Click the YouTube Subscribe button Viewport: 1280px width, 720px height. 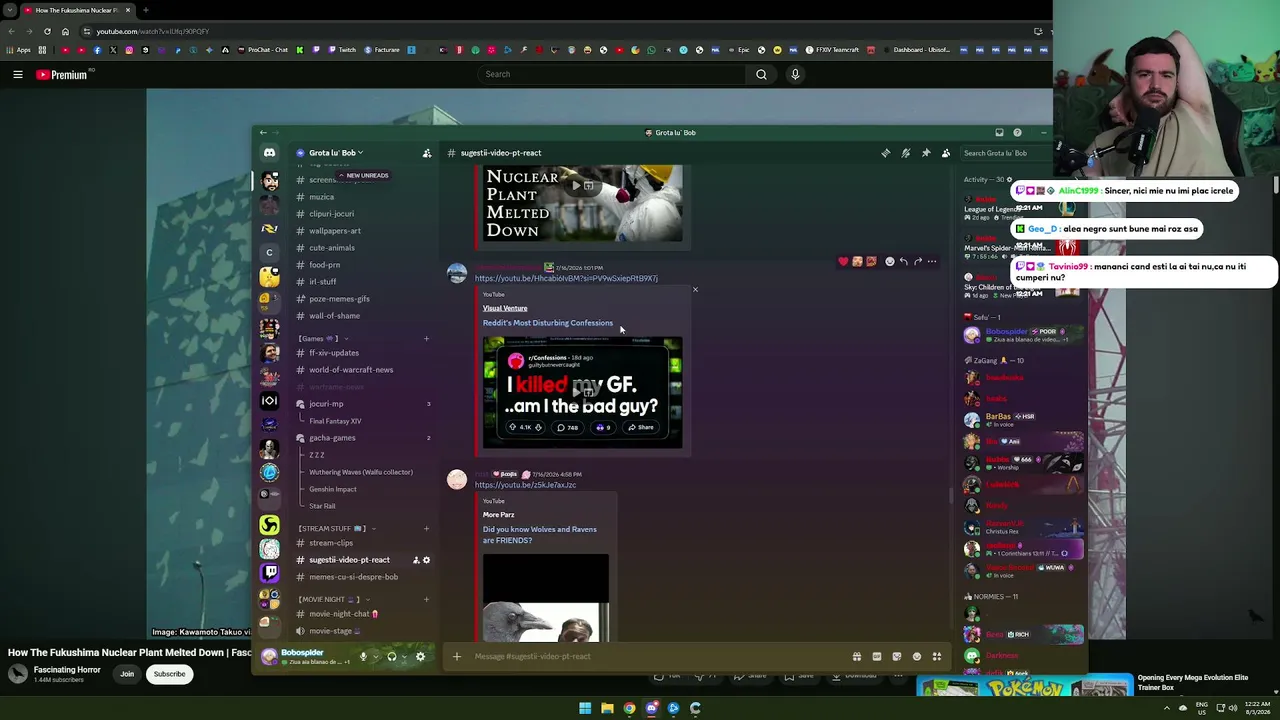pyautogui.click(x=169, y=674)
